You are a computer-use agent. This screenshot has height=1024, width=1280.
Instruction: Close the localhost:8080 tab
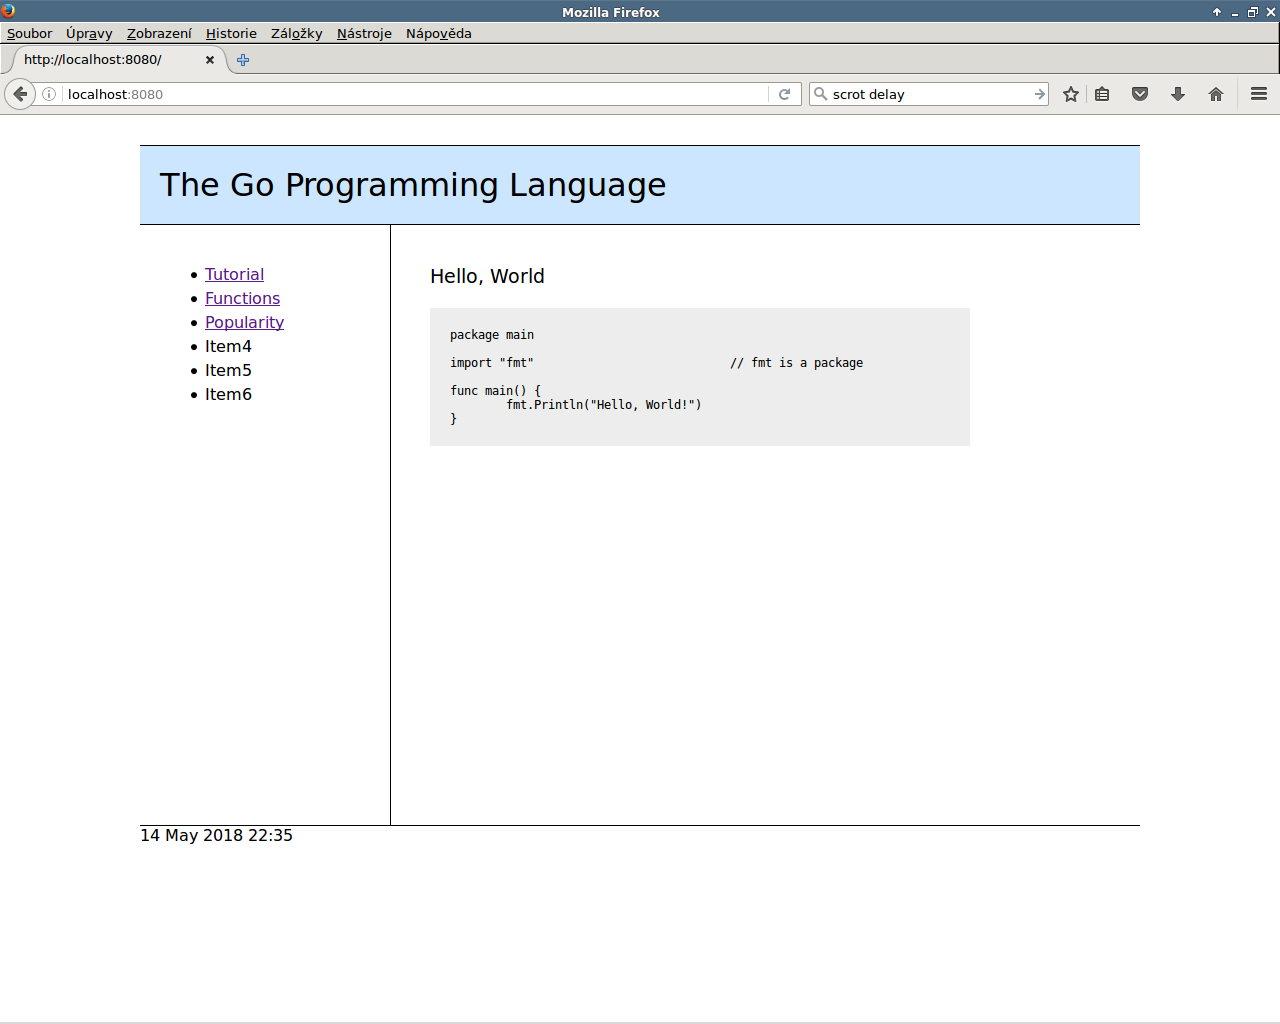point(210,60)
